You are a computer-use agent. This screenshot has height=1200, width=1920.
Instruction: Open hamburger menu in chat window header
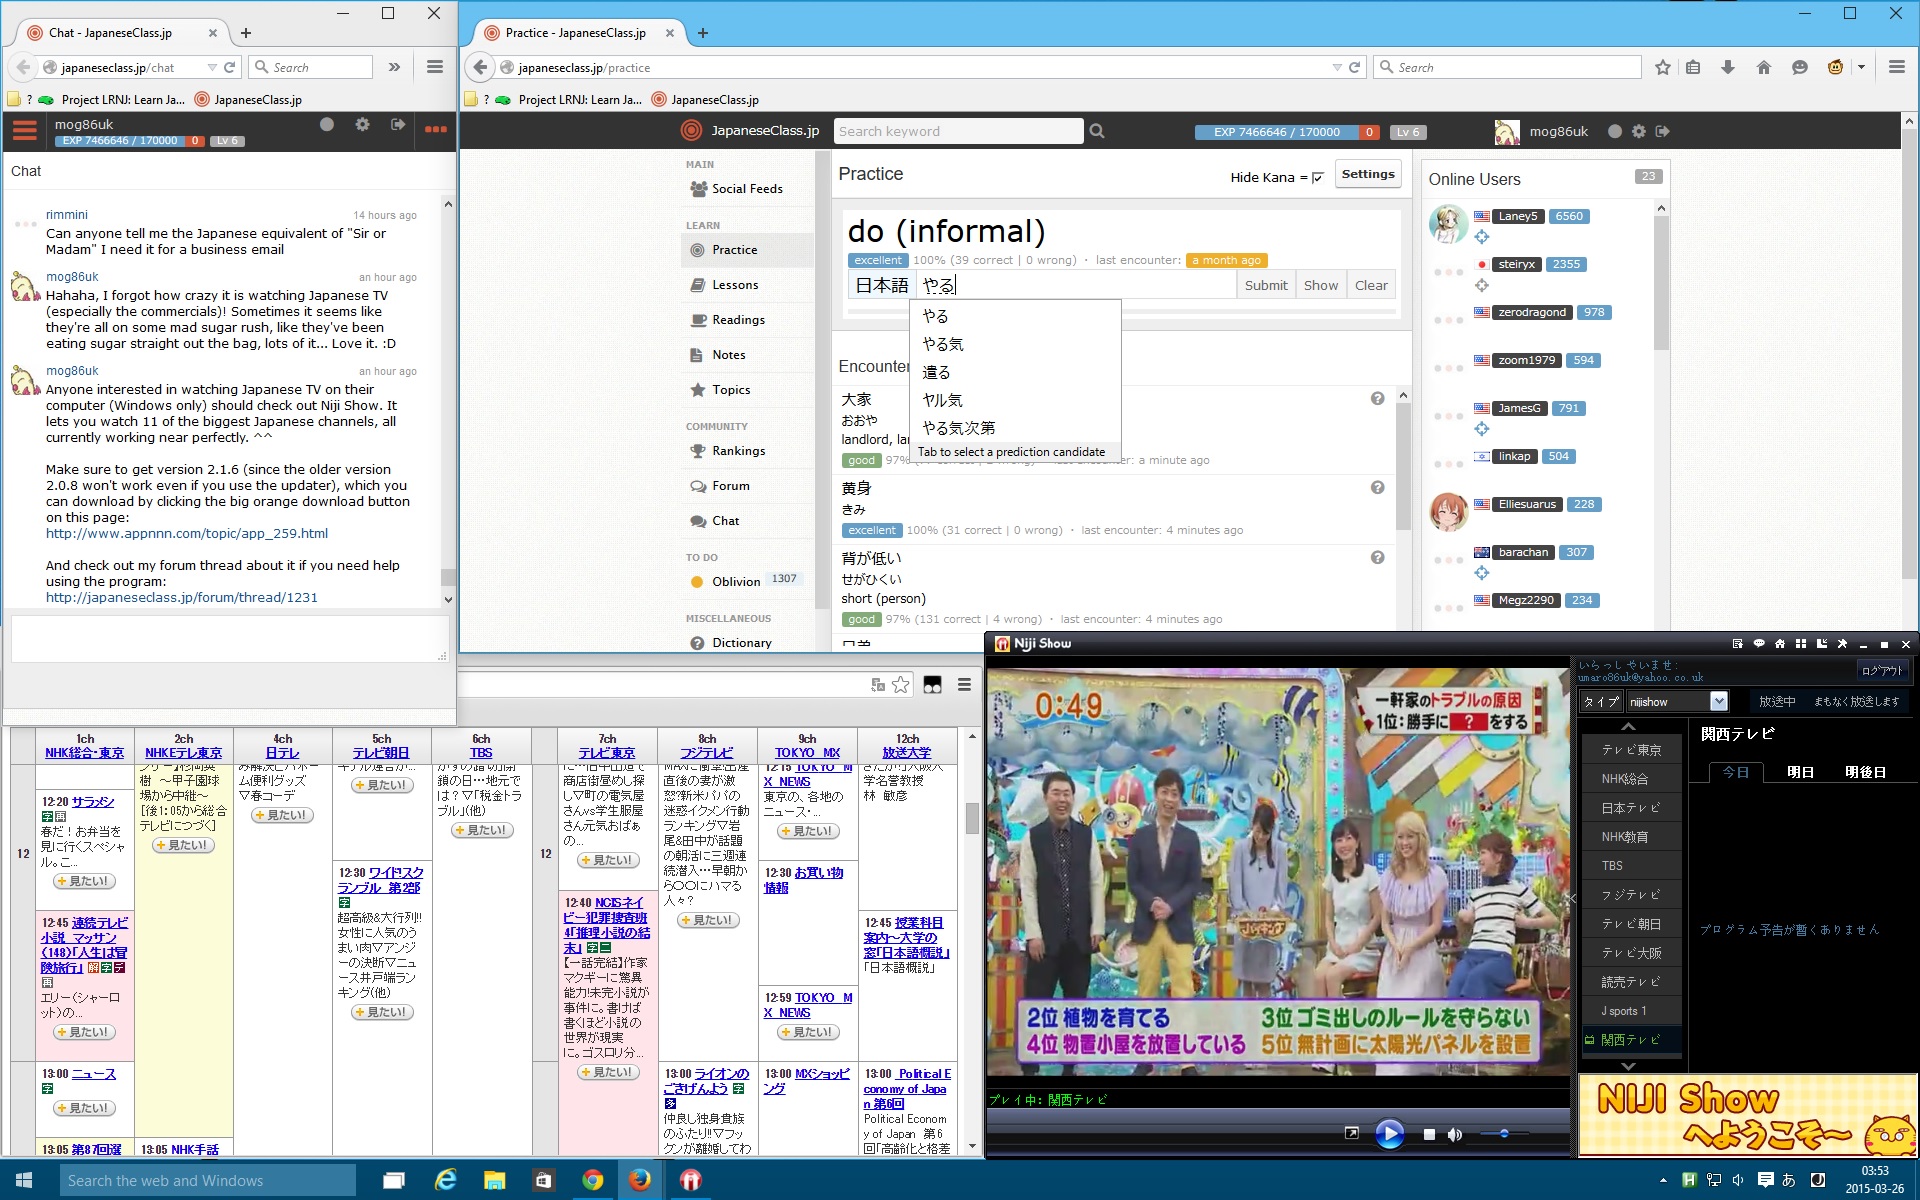pos(25,131)
